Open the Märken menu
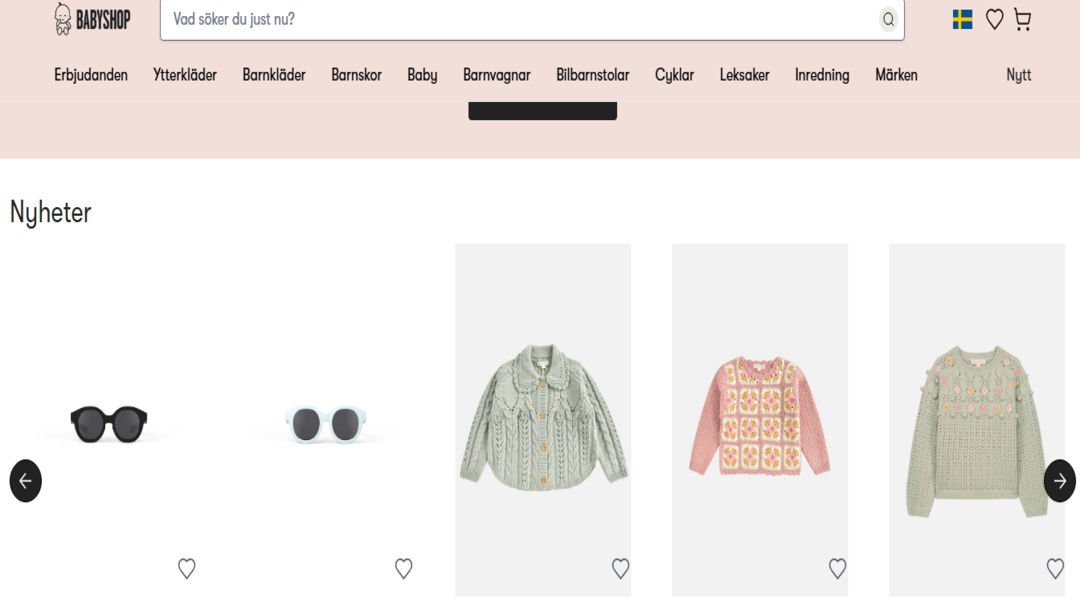 896,75
